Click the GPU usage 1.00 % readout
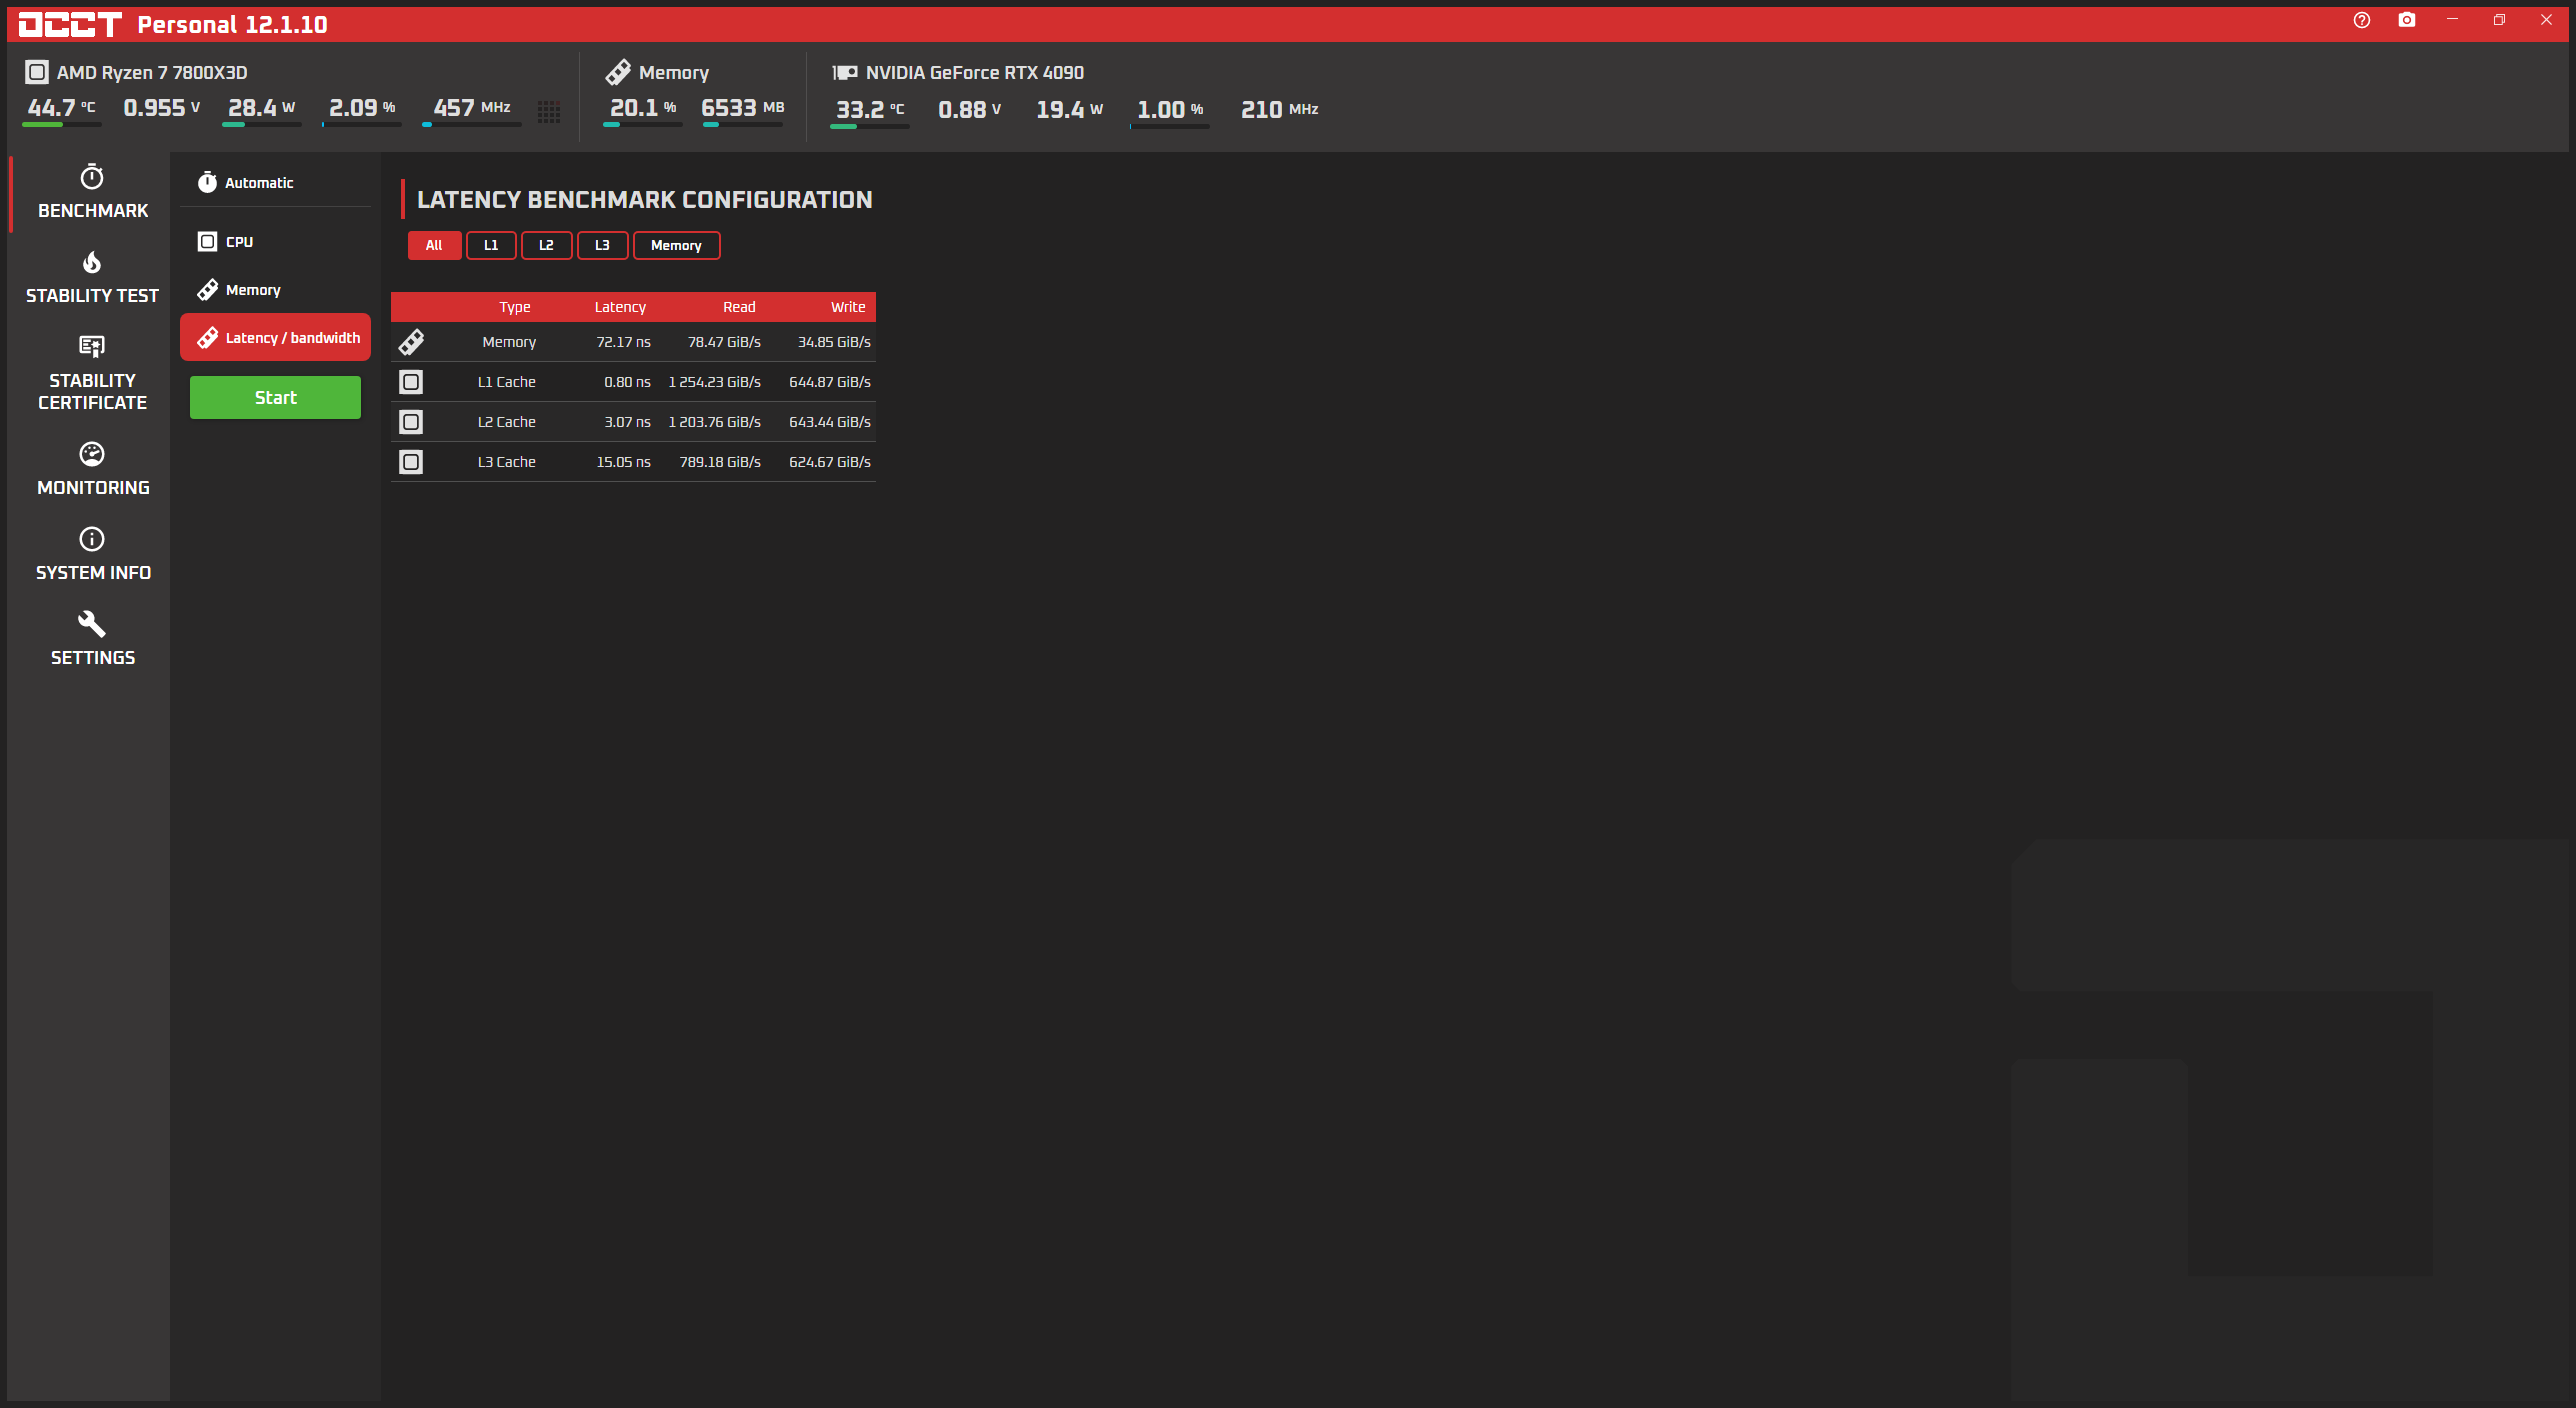The height and width of the screenshot is (1408, 2576). pyautogui.click(x=1170, y=110)
